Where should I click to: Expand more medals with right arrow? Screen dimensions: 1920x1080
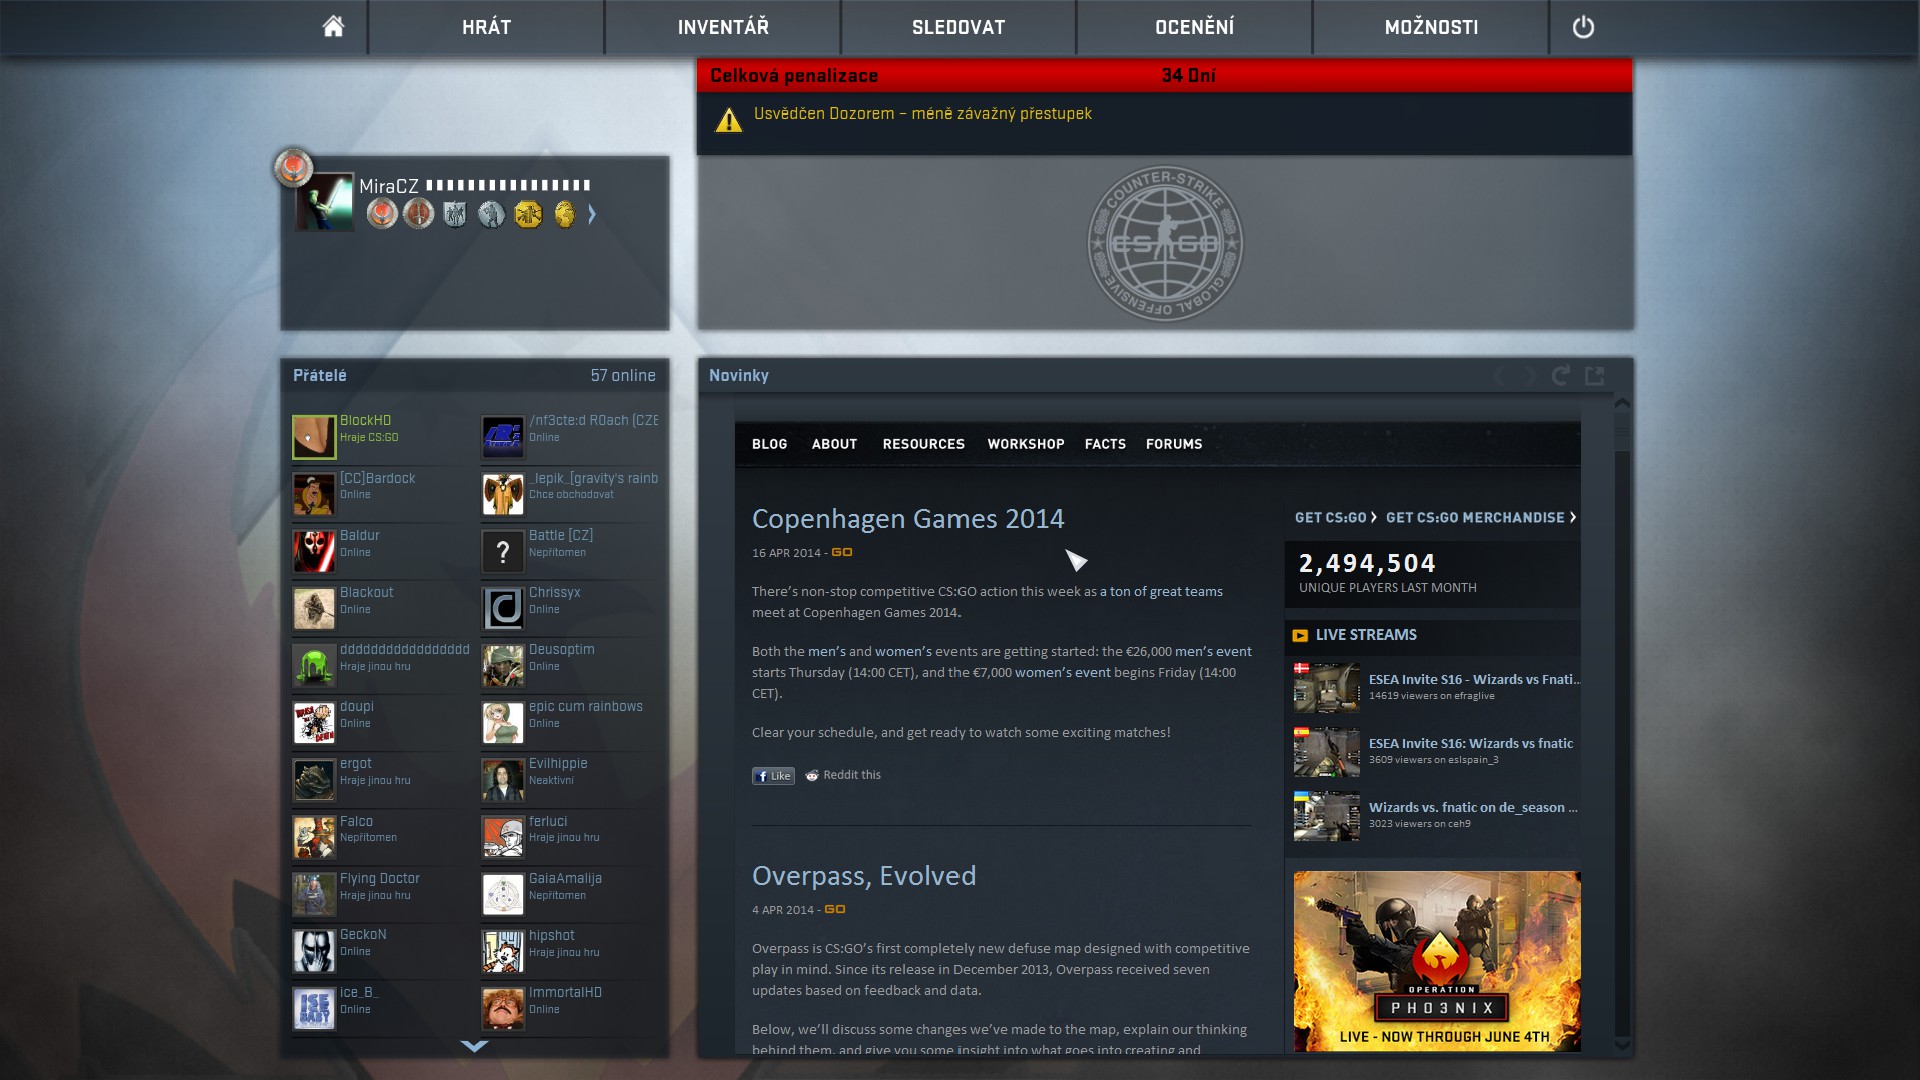click(x=592, y=214)
